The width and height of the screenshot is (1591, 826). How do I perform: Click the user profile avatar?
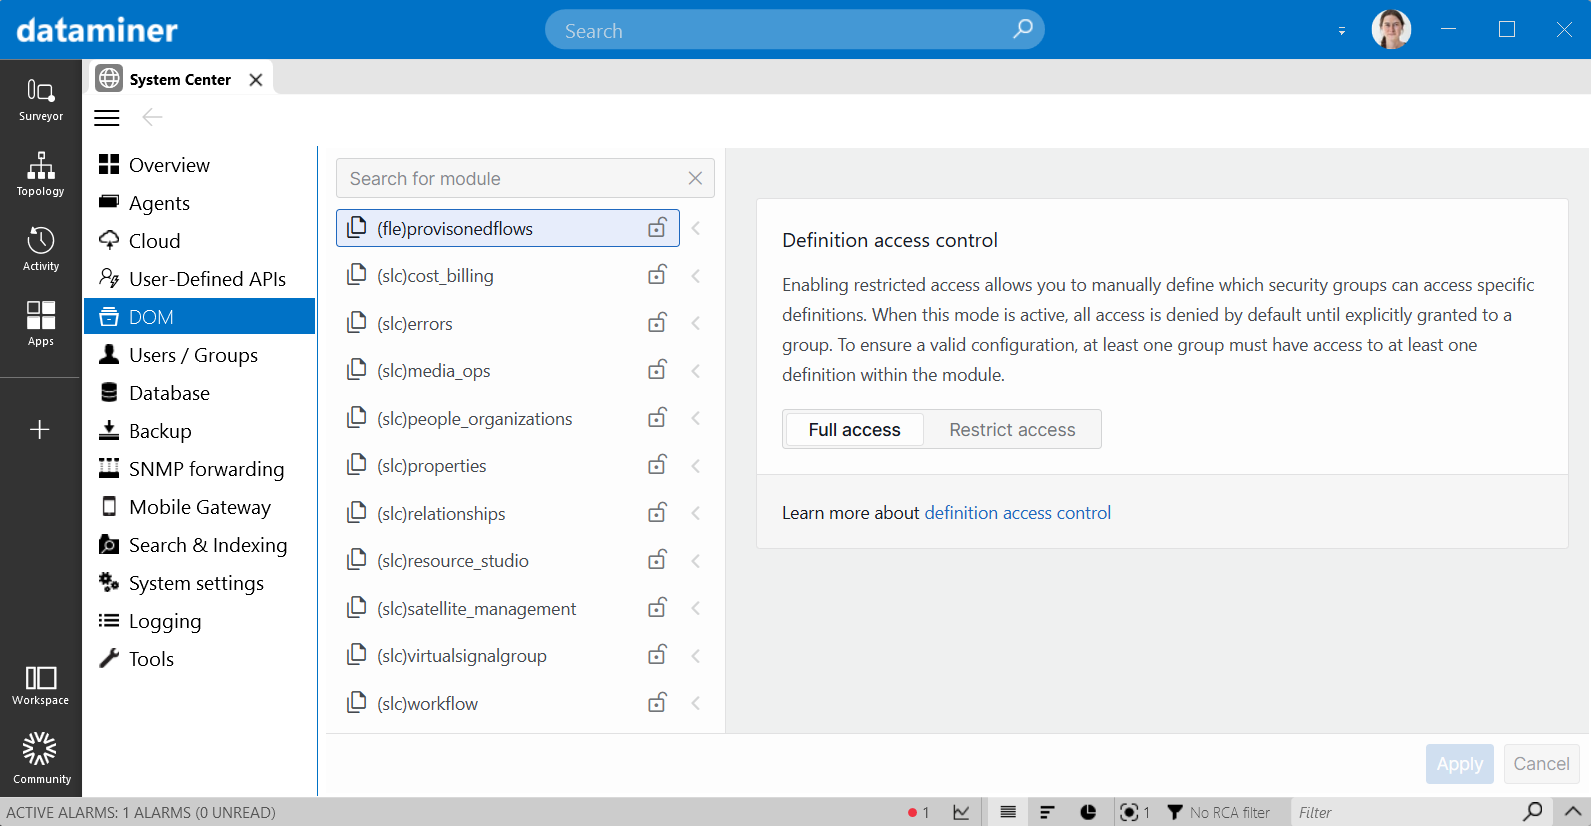click(1390, 30)
